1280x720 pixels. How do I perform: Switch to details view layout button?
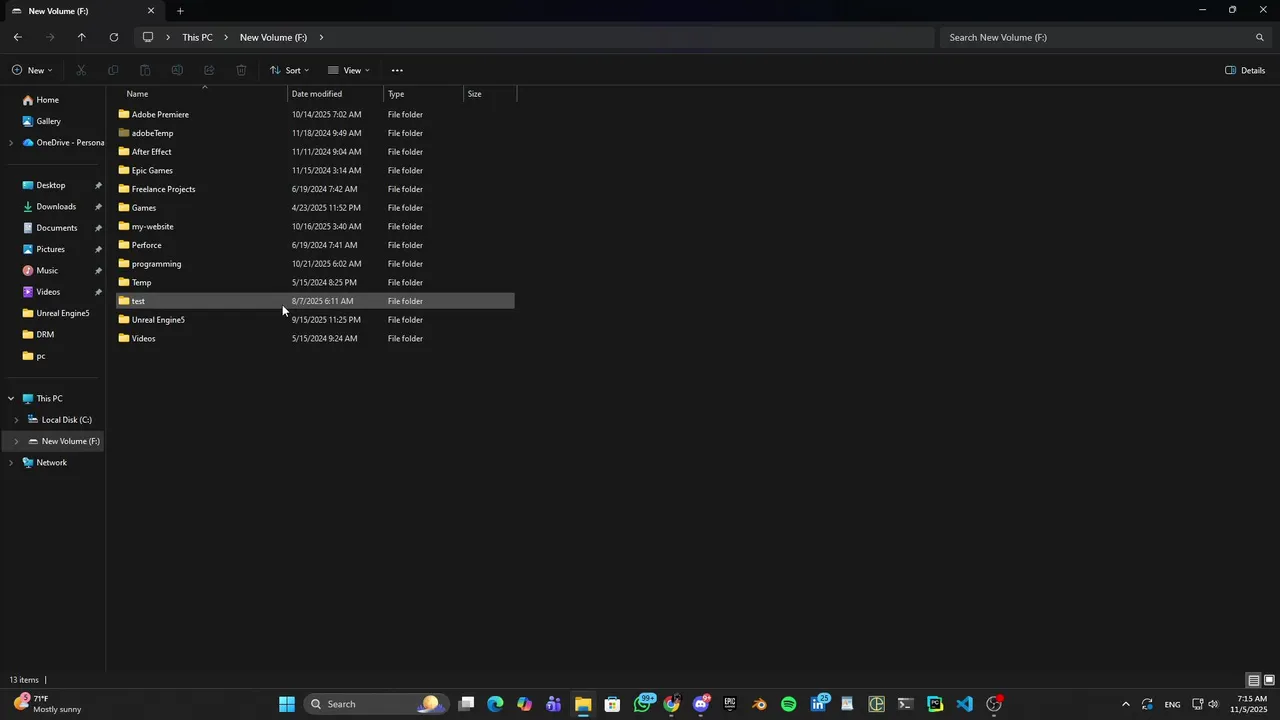click(x=1253, y=681)
